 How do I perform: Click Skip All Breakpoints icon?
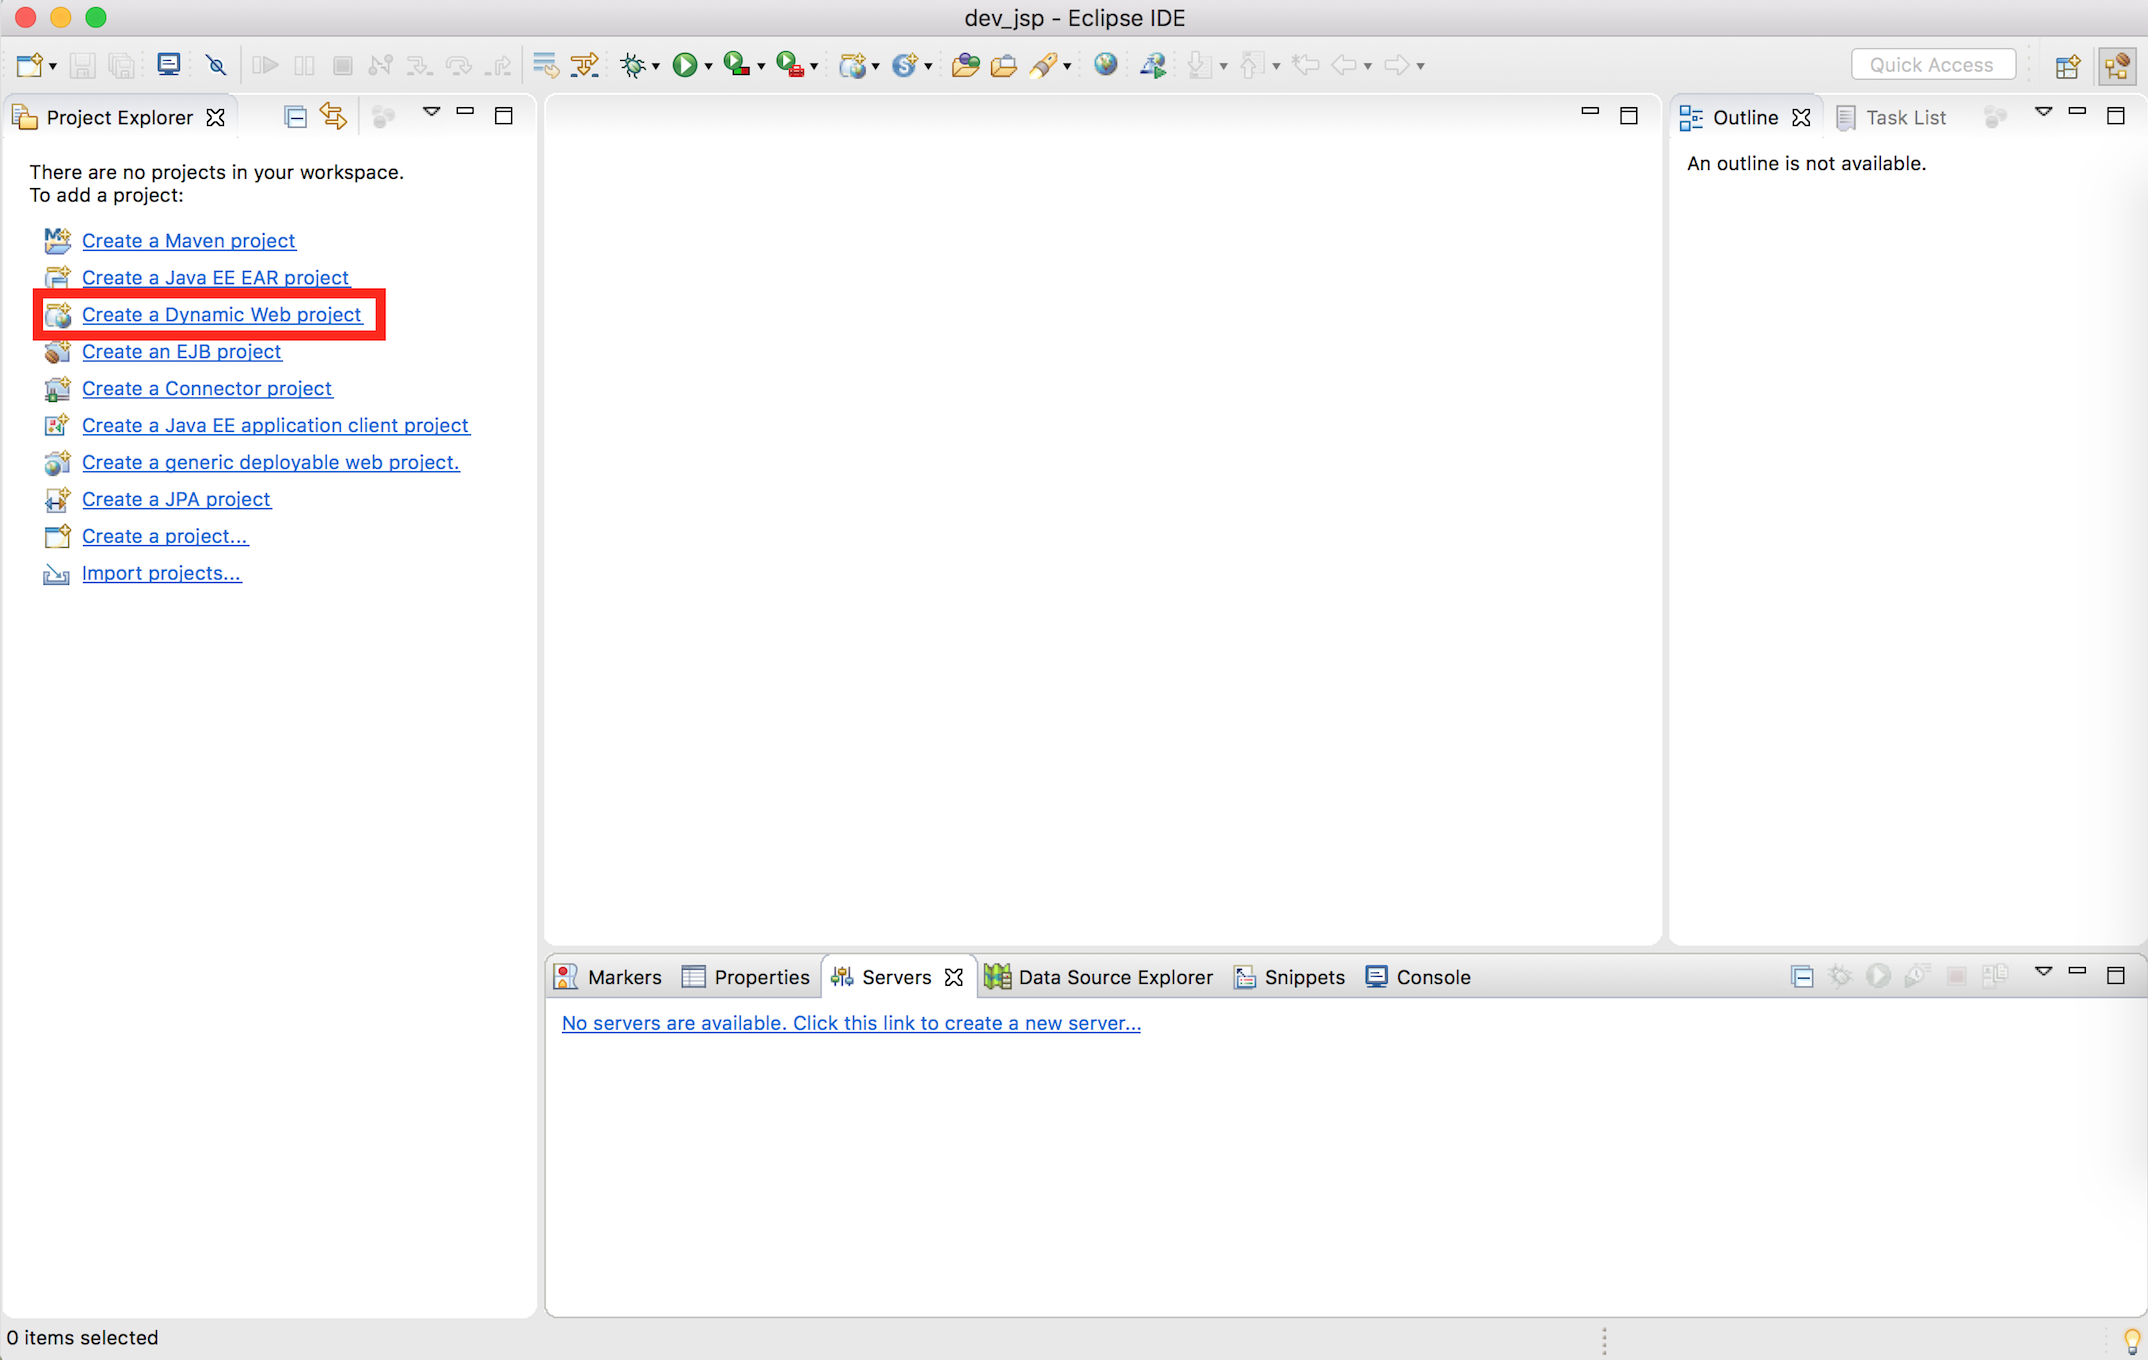[216, 66]
